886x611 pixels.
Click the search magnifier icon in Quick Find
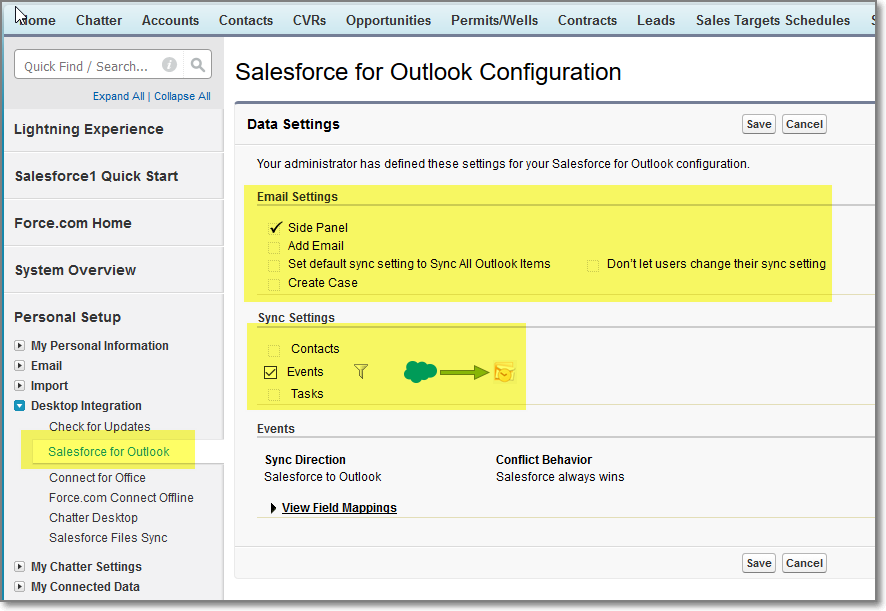click(197, 65)
